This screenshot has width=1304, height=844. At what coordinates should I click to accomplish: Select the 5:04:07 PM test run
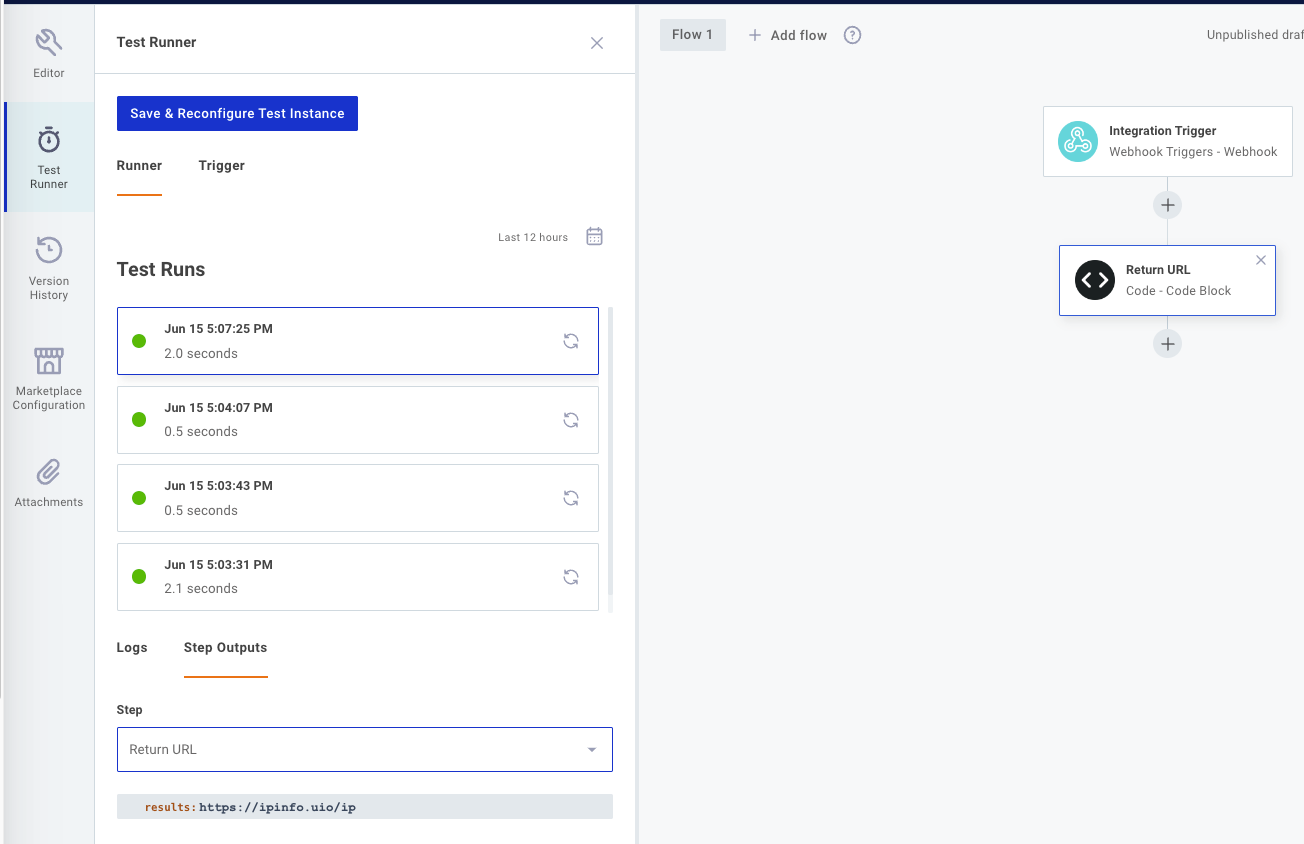tap(358, 420)
